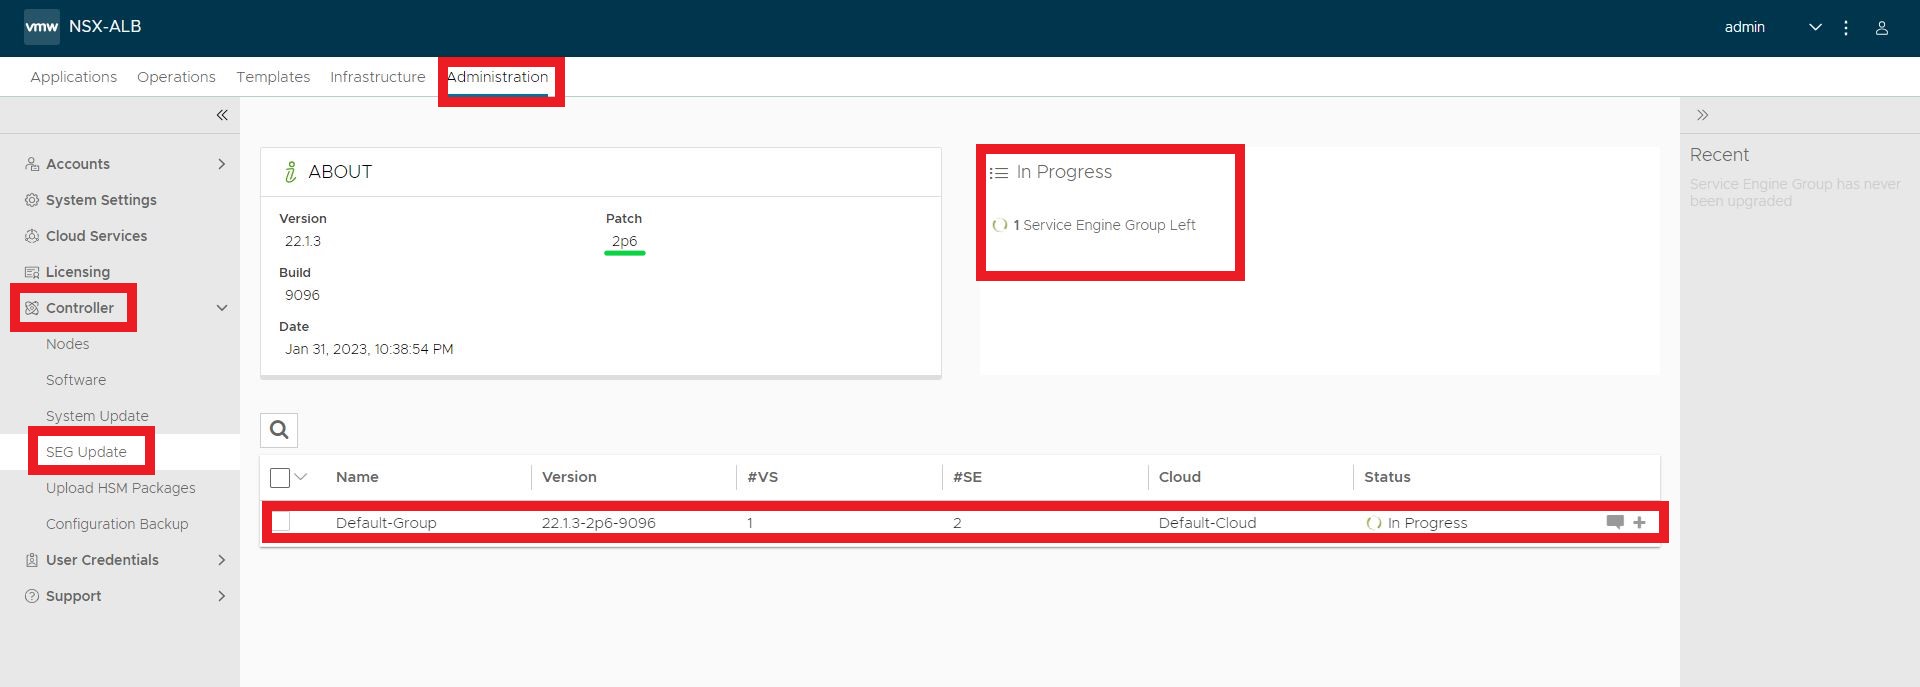
Task: Expand the Accounts section chevron
Action: coord(222,164)
